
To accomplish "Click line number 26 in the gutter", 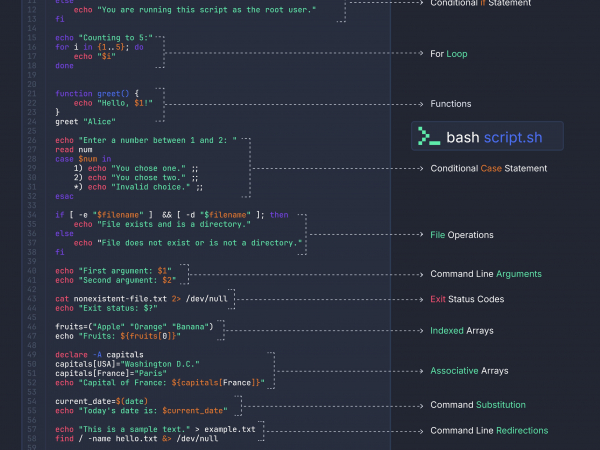I will [32, 140].
